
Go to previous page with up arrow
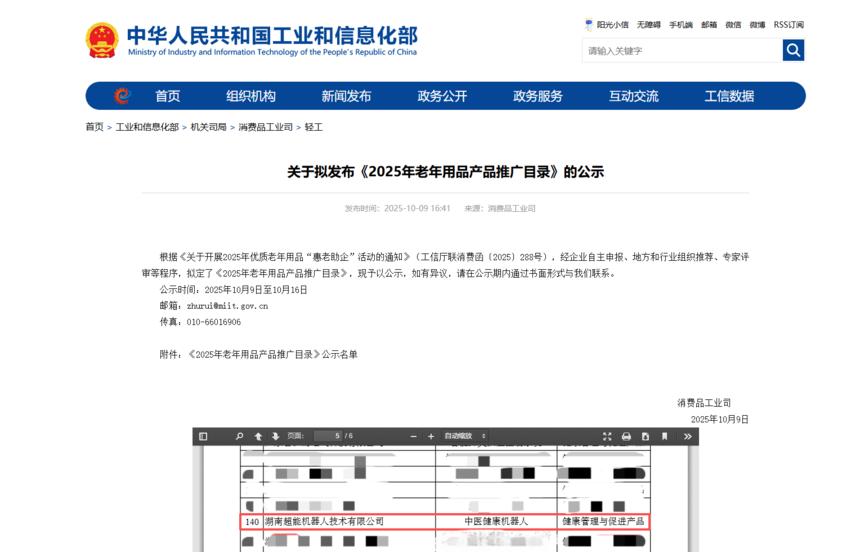pos(258,436)
